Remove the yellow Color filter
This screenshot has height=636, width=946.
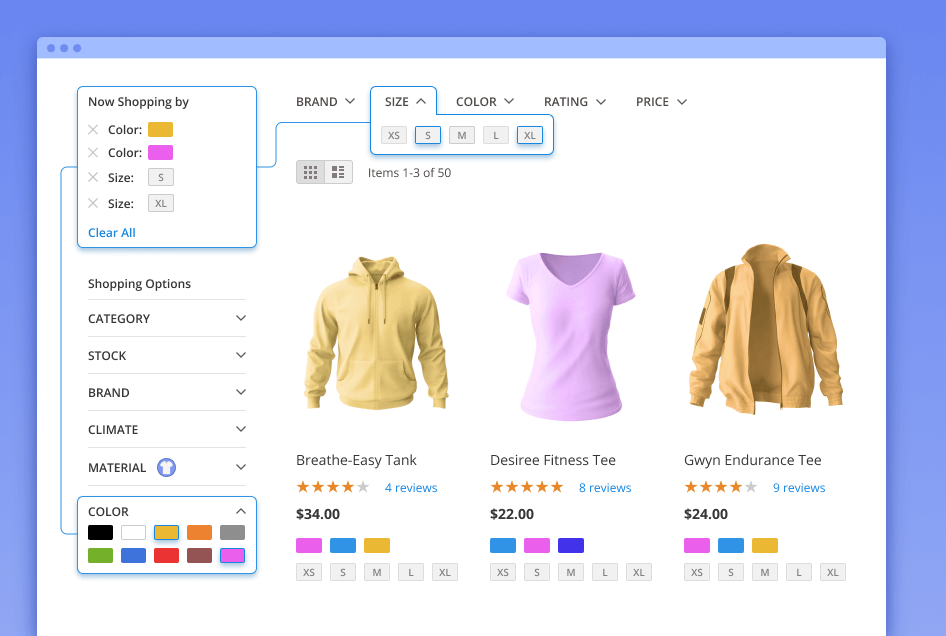pyautogui.click(x=92, y=129)
